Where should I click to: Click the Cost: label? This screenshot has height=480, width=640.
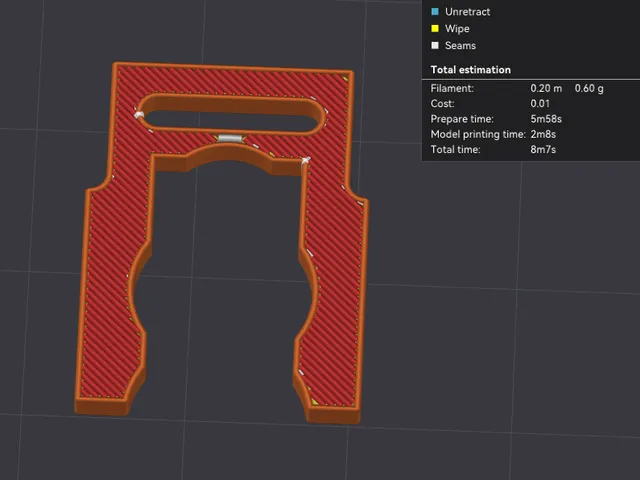(x=442, y=104)
